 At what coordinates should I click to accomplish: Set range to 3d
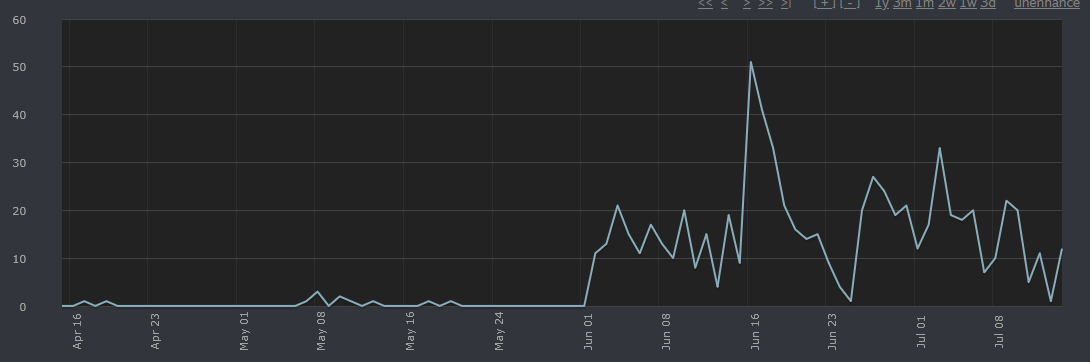point(988,3)
